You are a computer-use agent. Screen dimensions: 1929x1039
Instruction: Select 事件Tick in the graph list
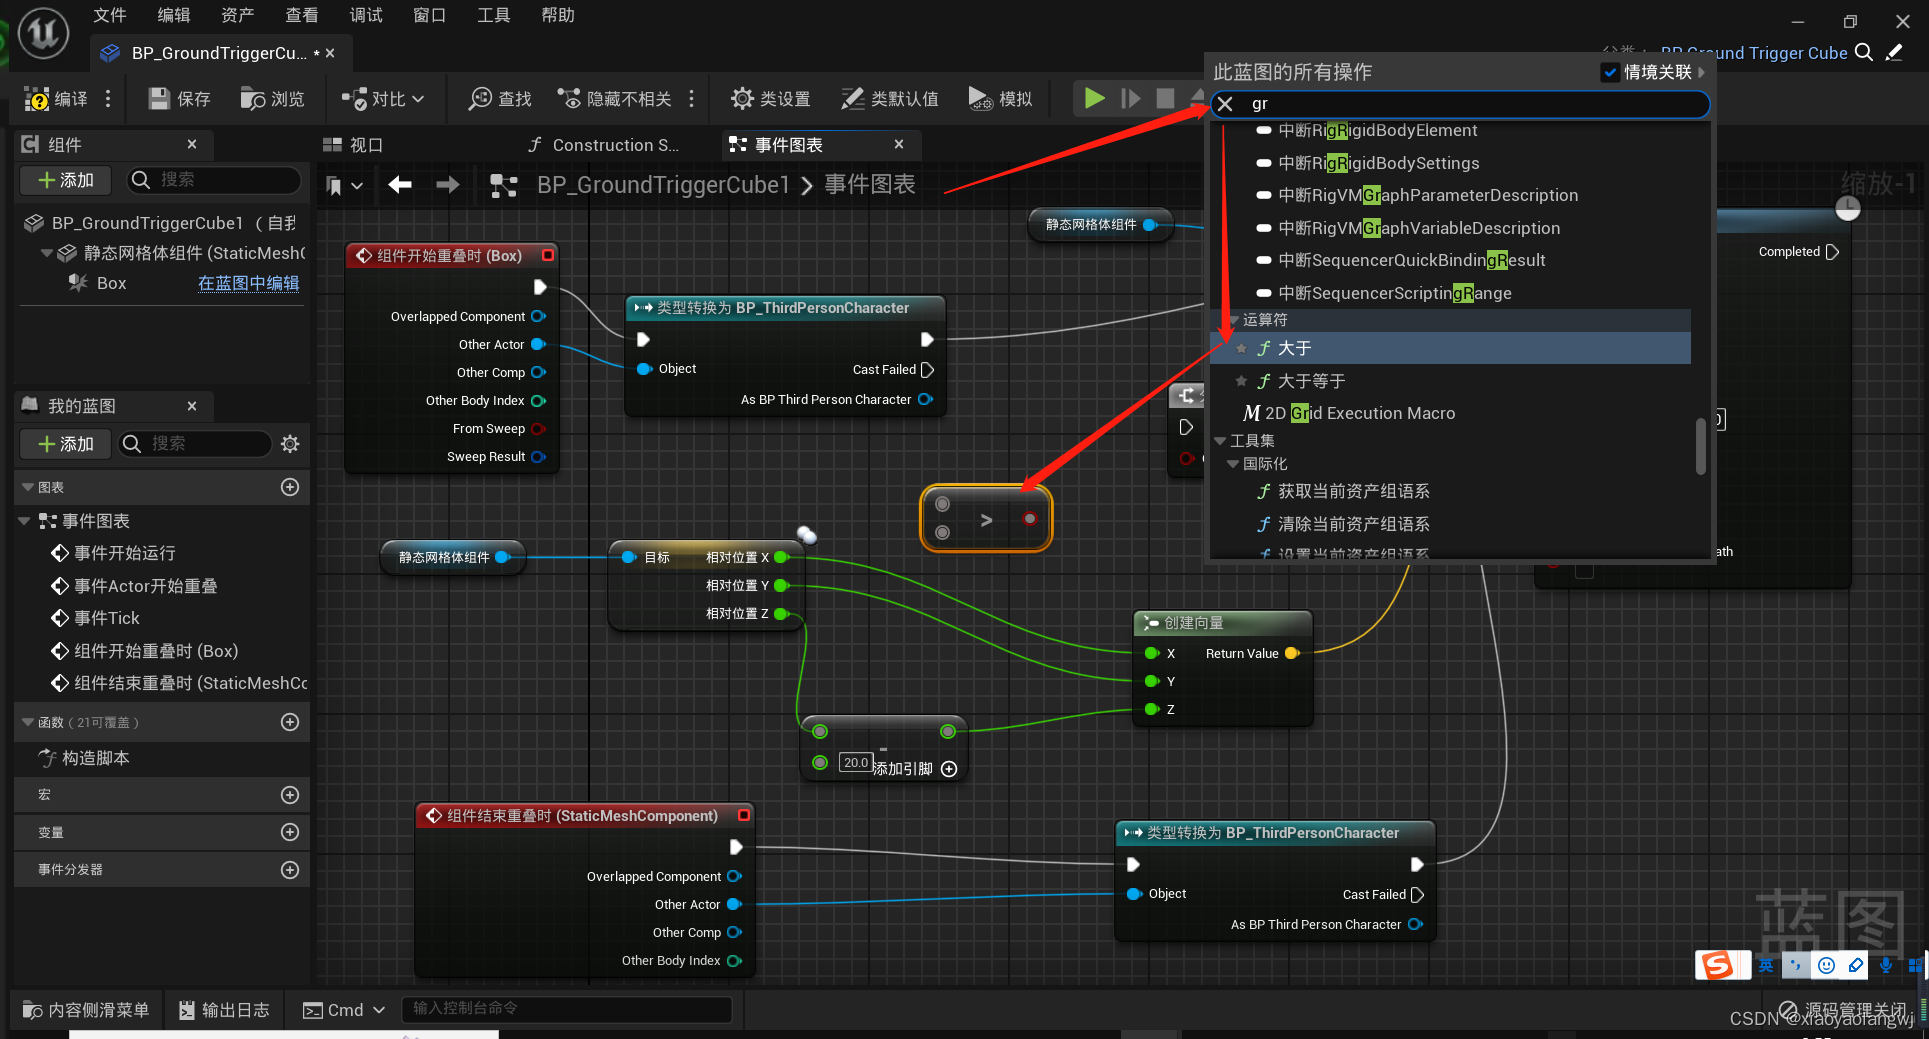[x=107, y=618]
